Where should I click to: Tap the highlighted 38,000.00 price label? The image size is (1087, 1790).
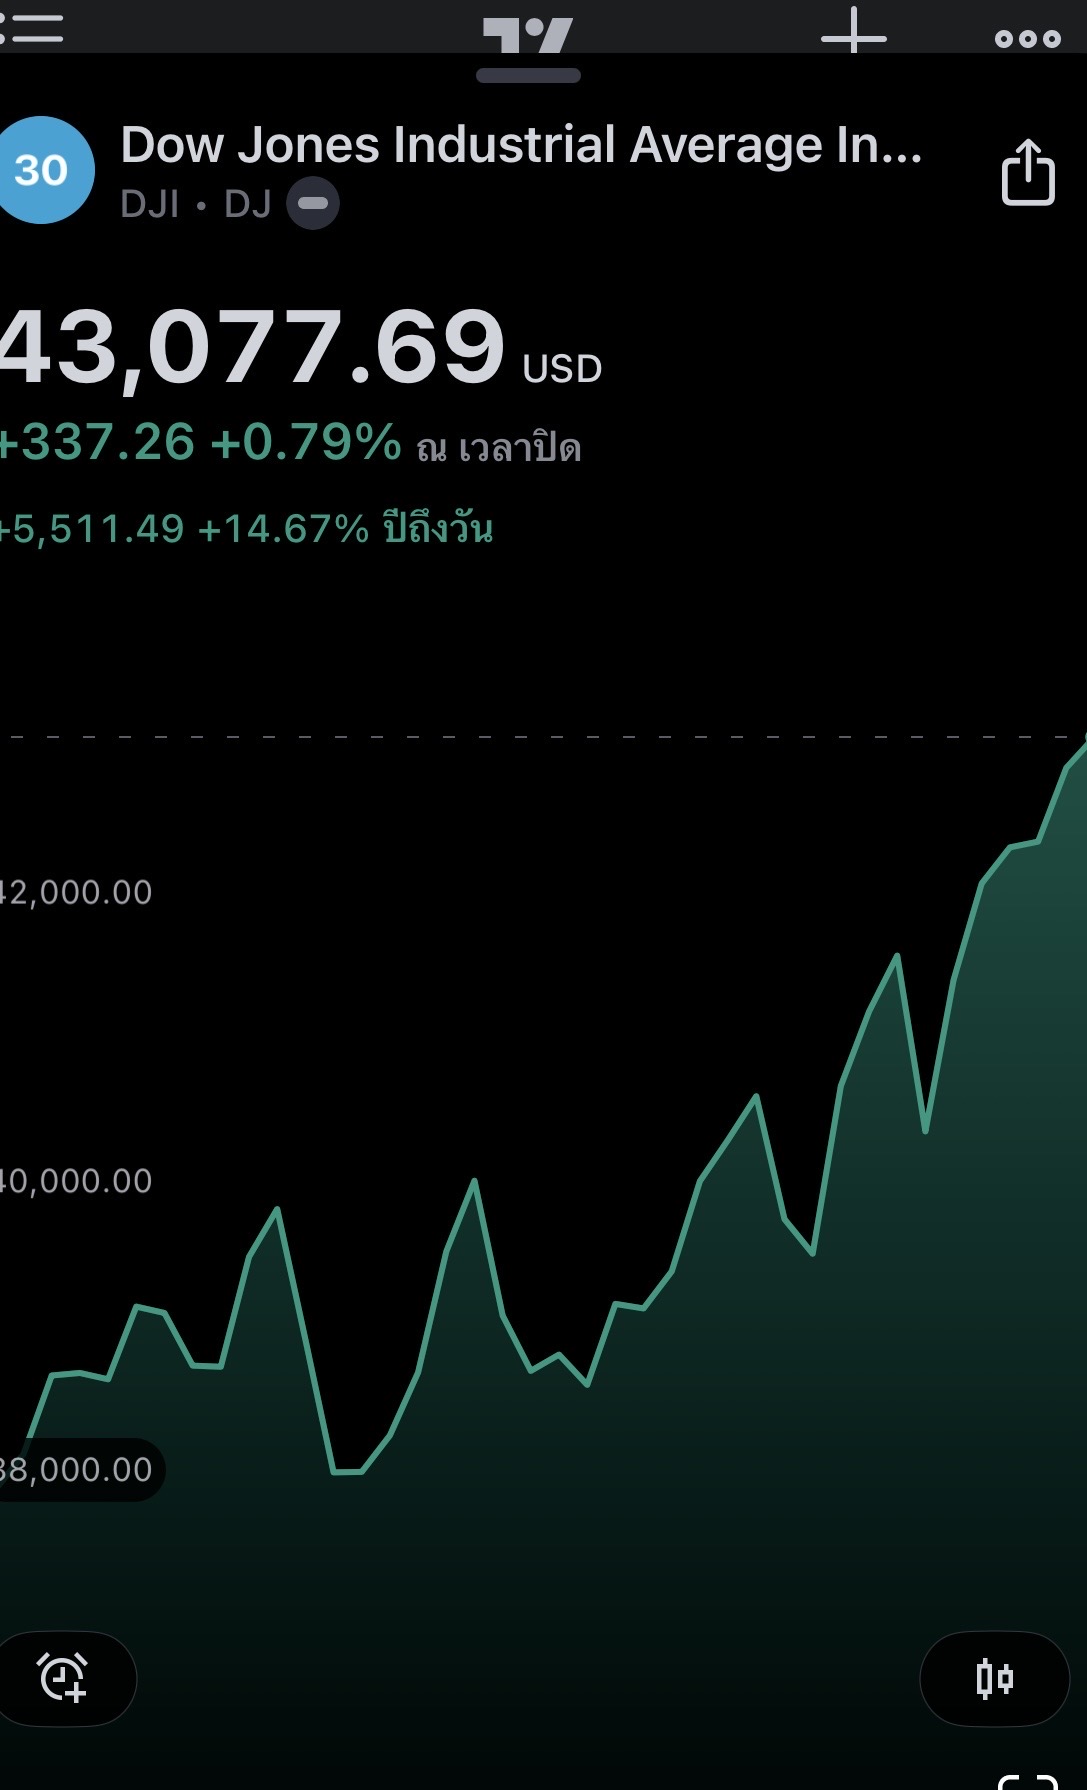78,1469
